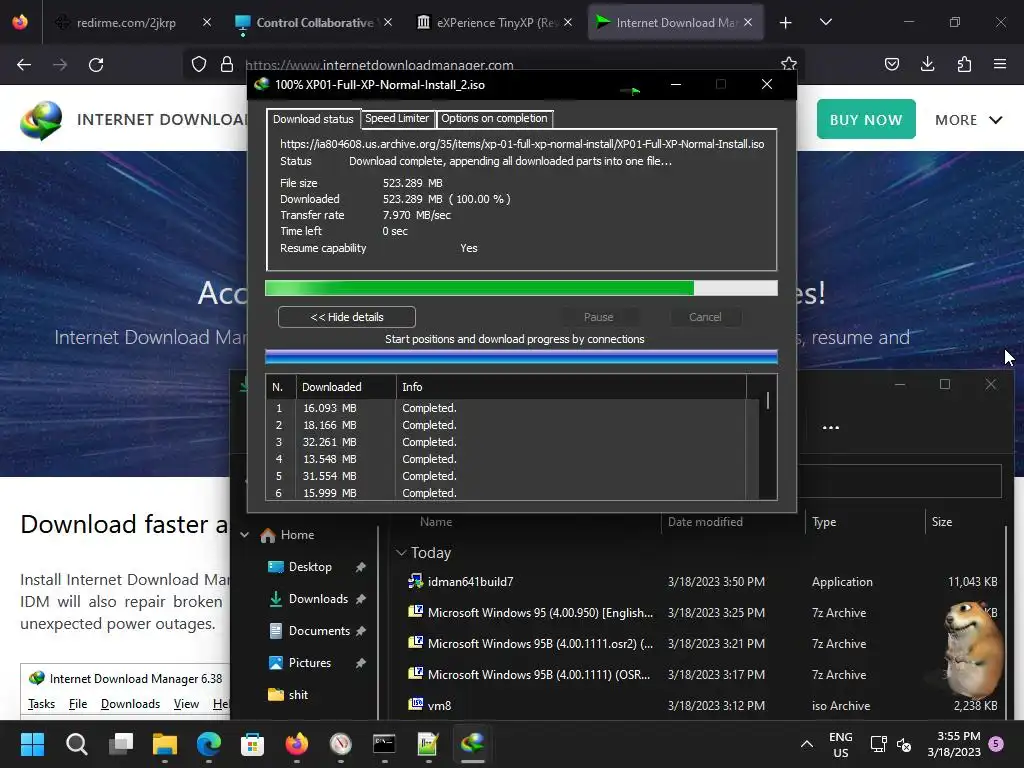
Task: Open a new Firefox tab with plus icon
Action: click(786, 23)
